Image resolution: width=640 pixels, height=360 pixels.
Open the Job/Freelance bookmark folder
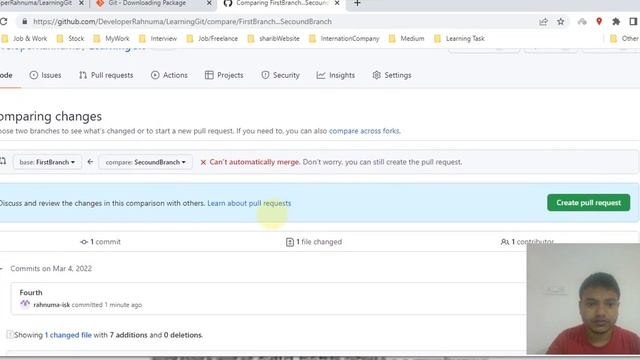[x=212, y=39]
